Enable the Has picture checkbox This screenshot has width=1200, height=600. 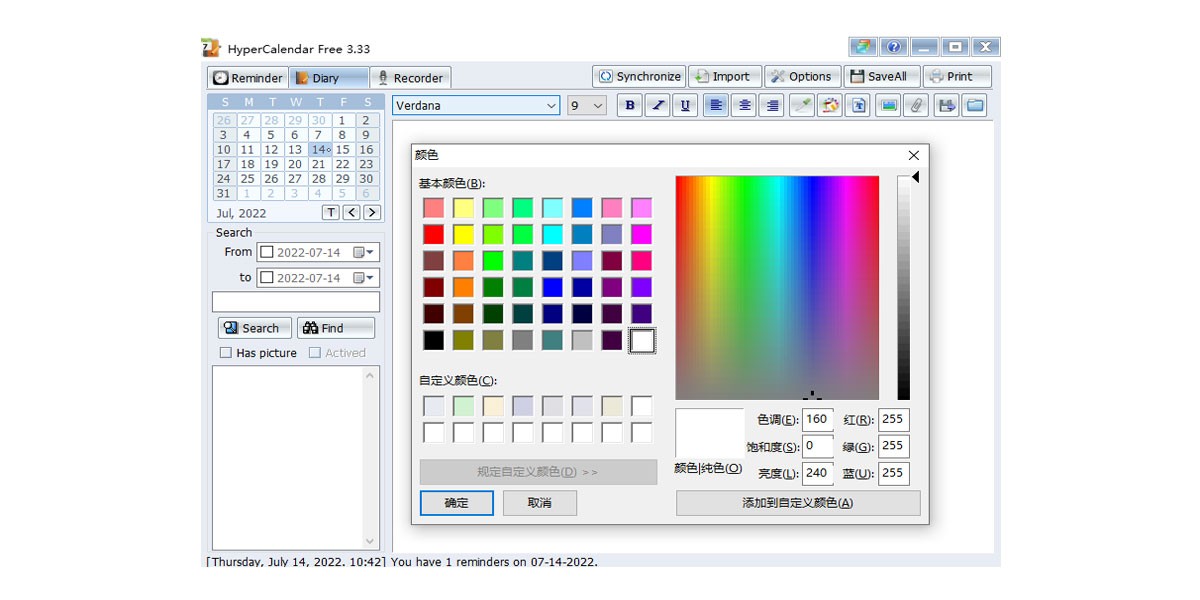click(226, 353)
